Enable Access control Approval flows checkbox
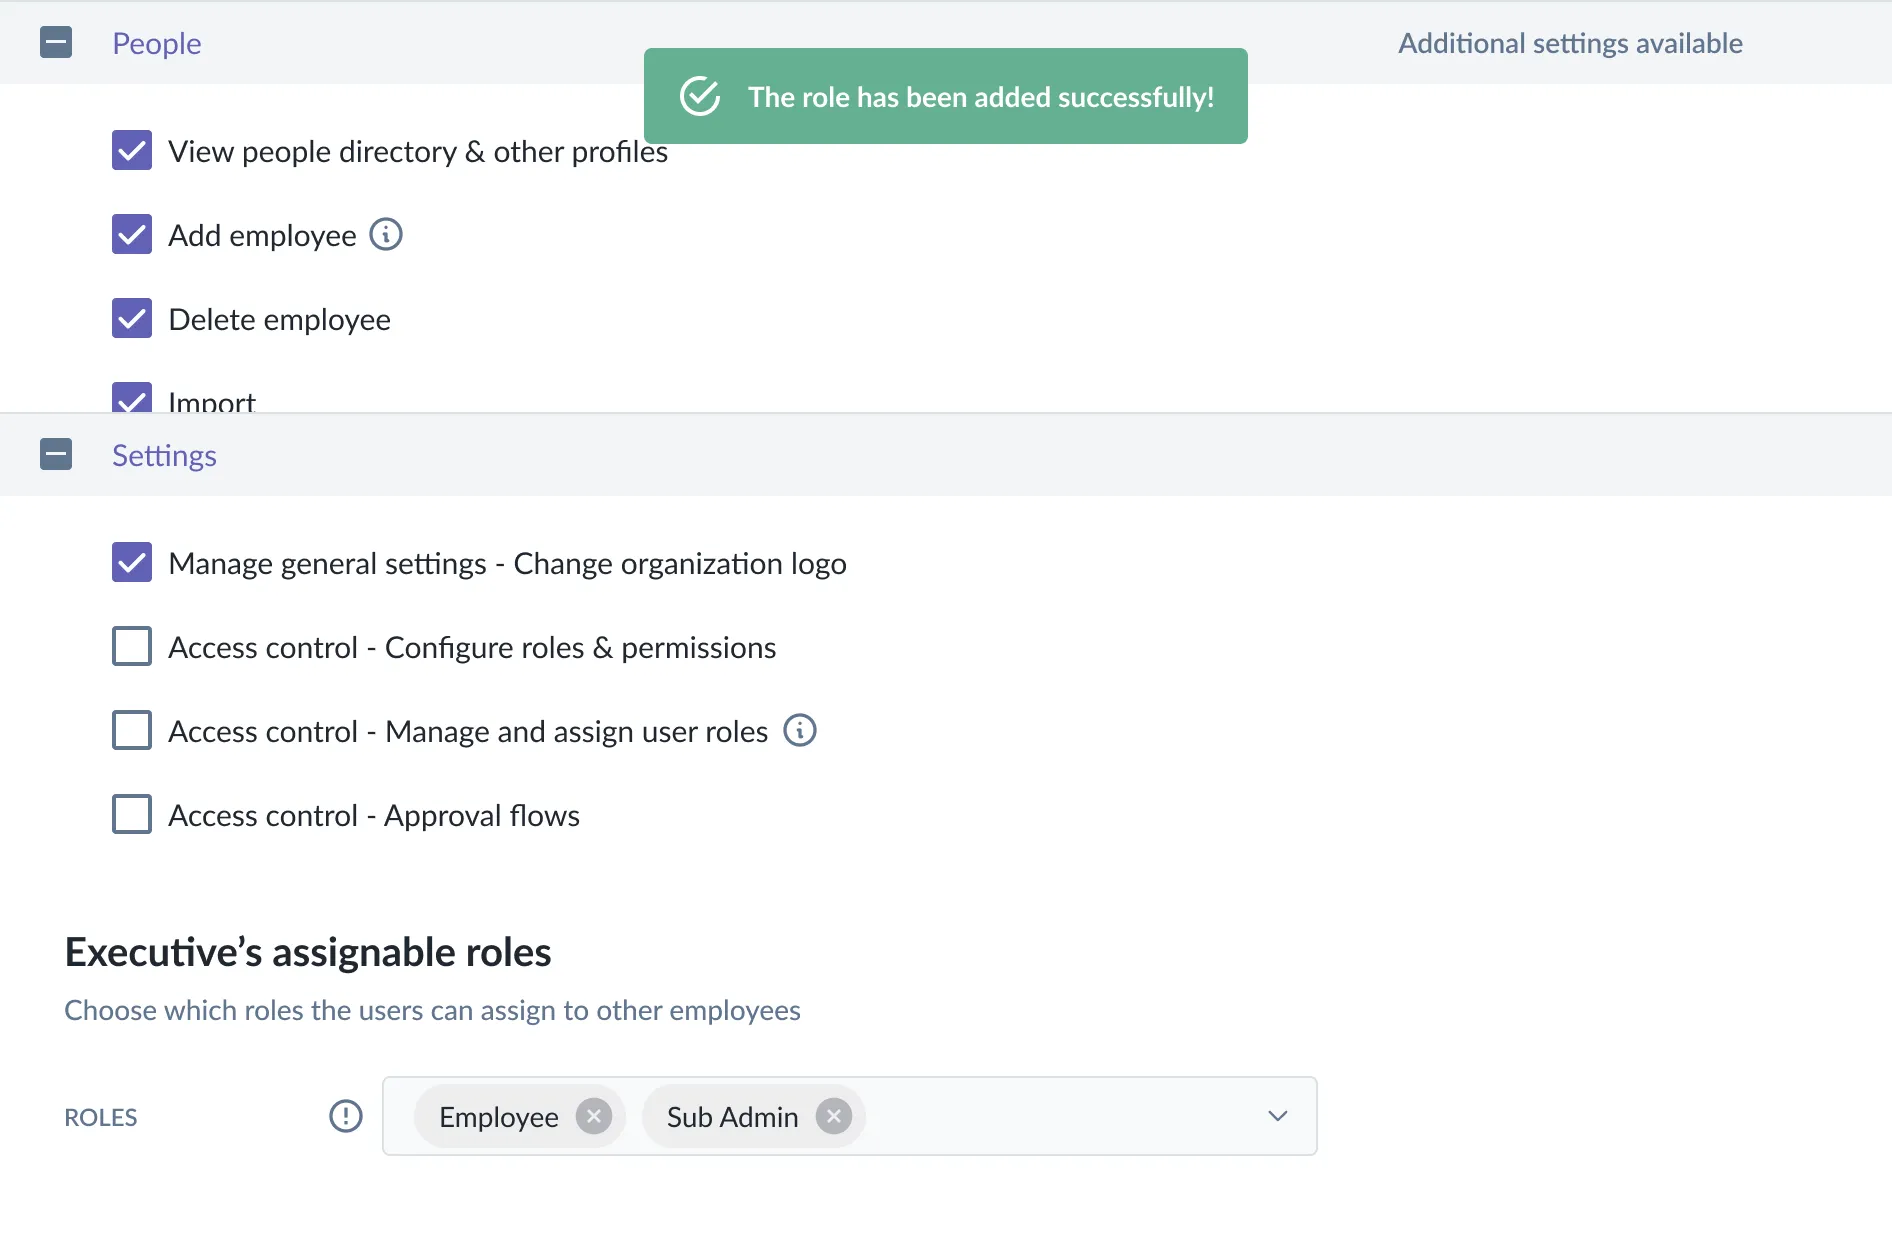 (x=132, y=815)
